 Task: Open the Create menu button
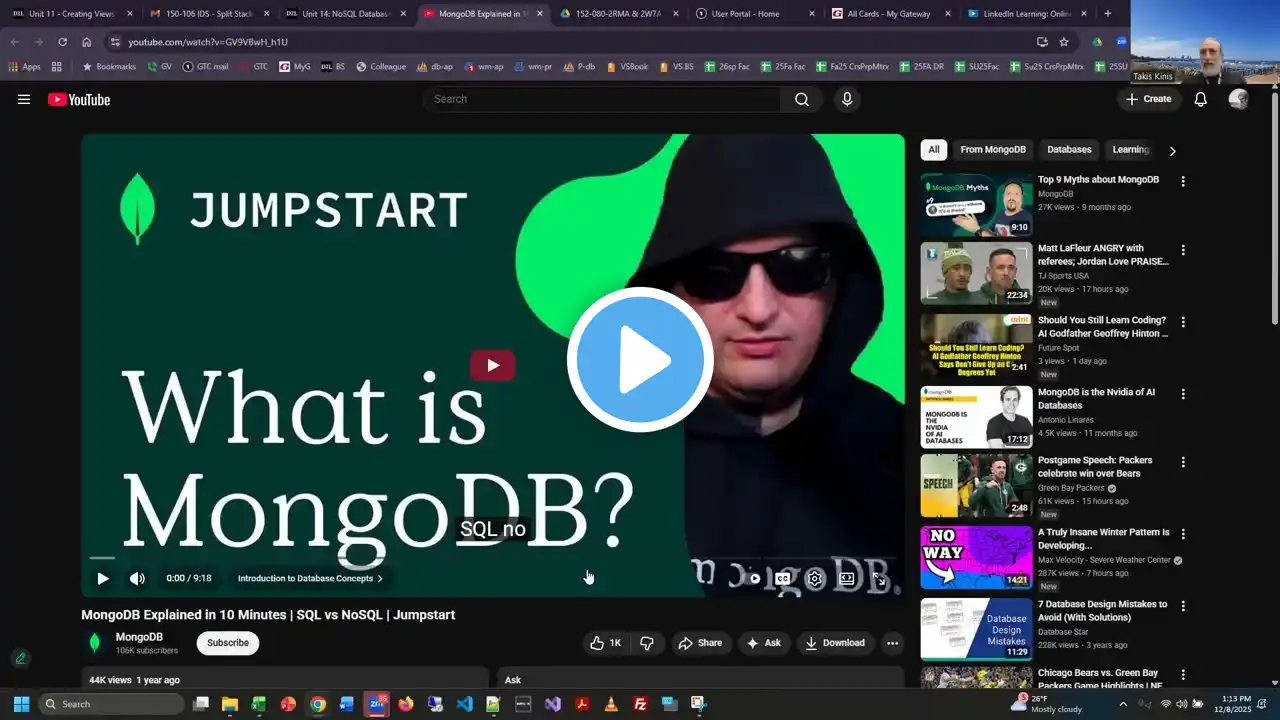[1148, 99]
